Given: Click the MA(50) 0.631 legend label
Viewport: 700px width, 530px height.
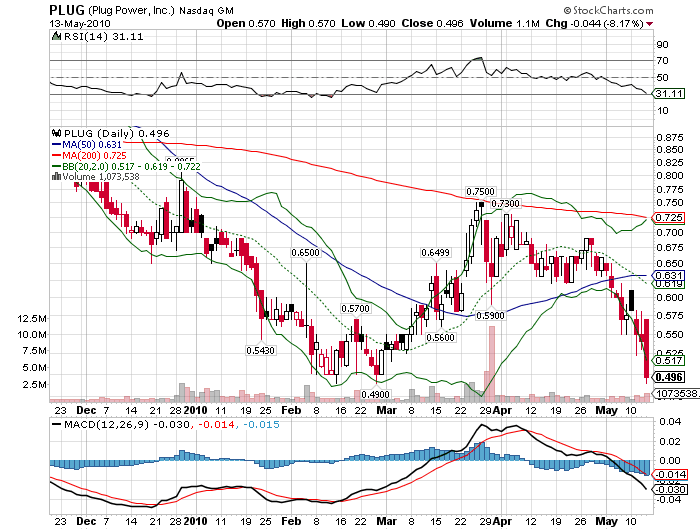Looking at the screenshot, I should [92, 144].
